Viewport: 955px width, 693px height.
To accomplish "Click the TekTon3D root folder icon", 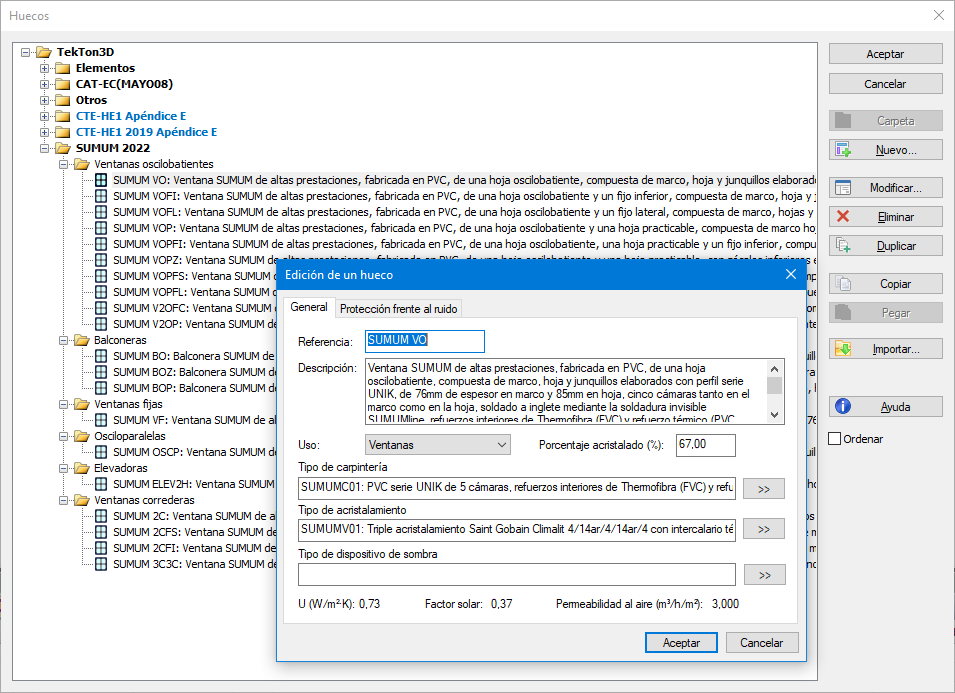I will (x=44, y=52).
